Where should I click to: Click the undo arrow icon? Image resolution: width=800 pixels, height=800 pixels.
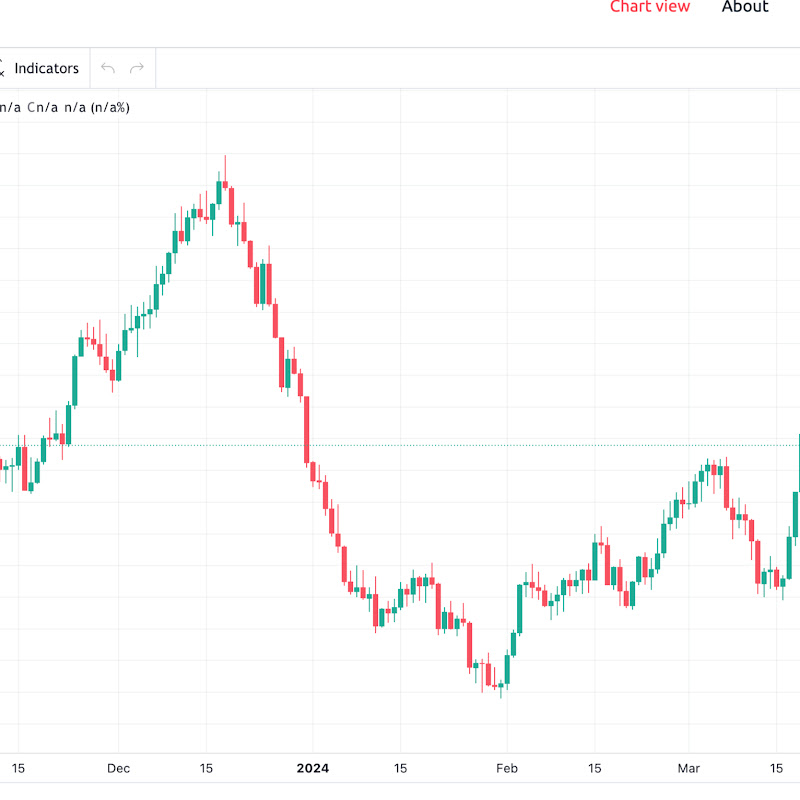pyautogui.click(x=108, y=68)
